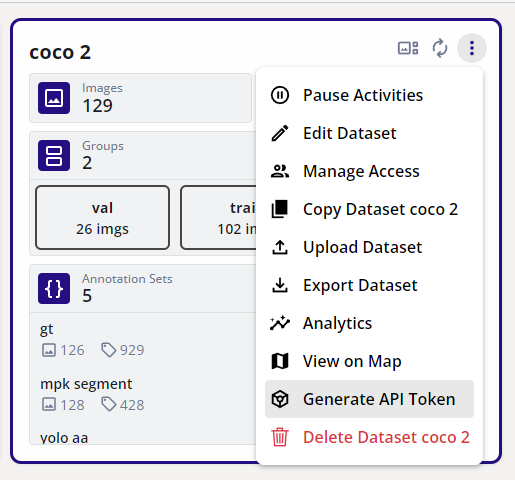The image size is (515, 480).
Task: Close the three-dot options menu button
Action: click(472, 48)
